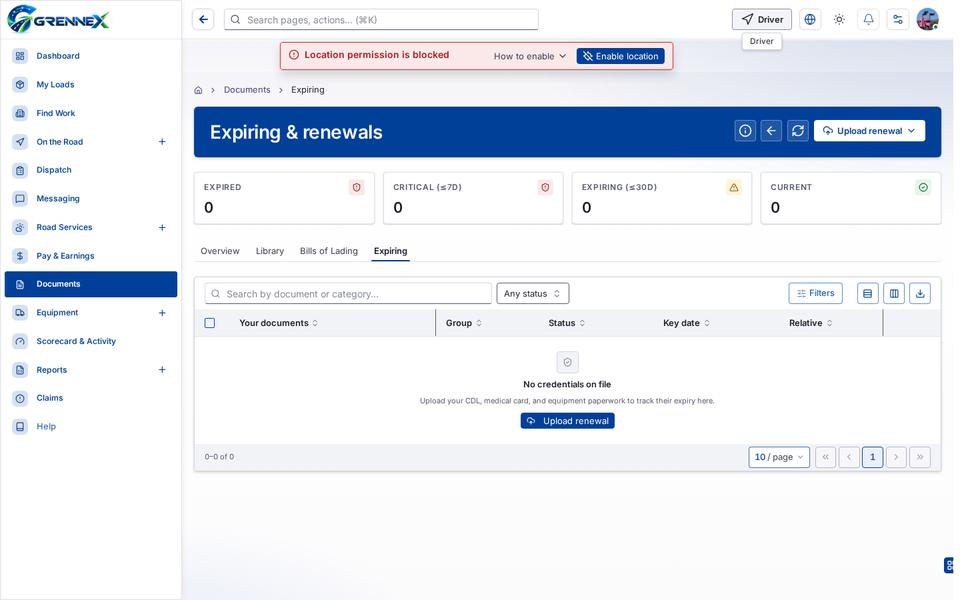960x600 pixels.
Task: Open the 10 / page size selector
Action: [x=779, y=457]
